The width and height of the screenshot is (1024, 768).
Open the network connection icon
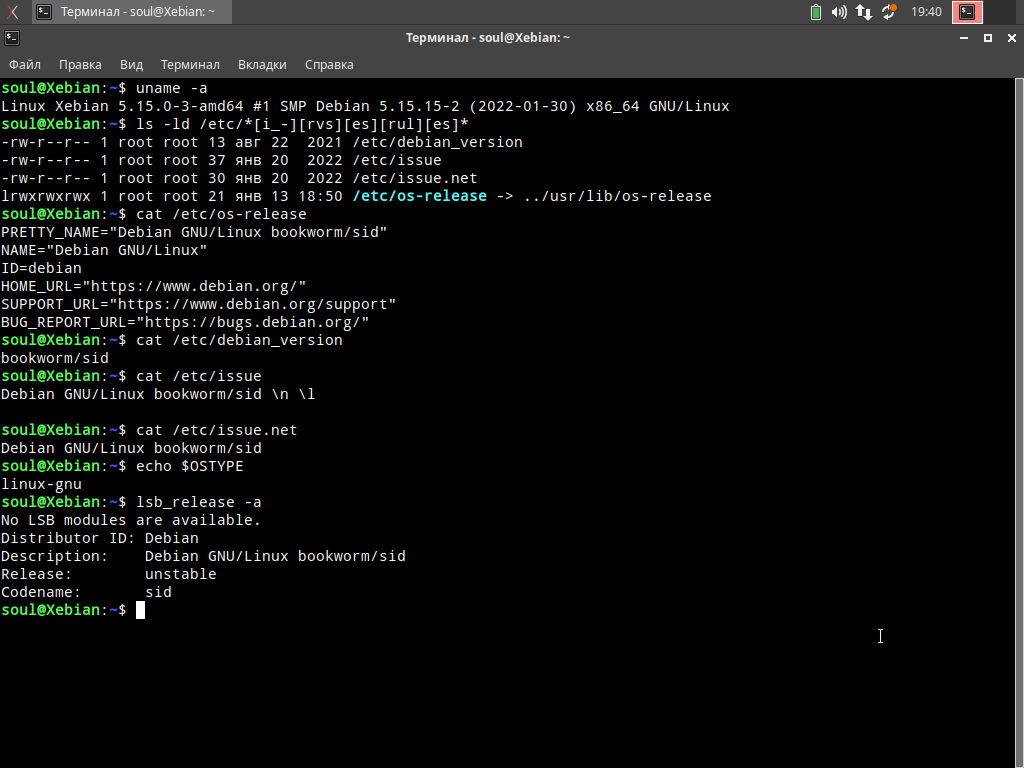[x=864, y=12]
